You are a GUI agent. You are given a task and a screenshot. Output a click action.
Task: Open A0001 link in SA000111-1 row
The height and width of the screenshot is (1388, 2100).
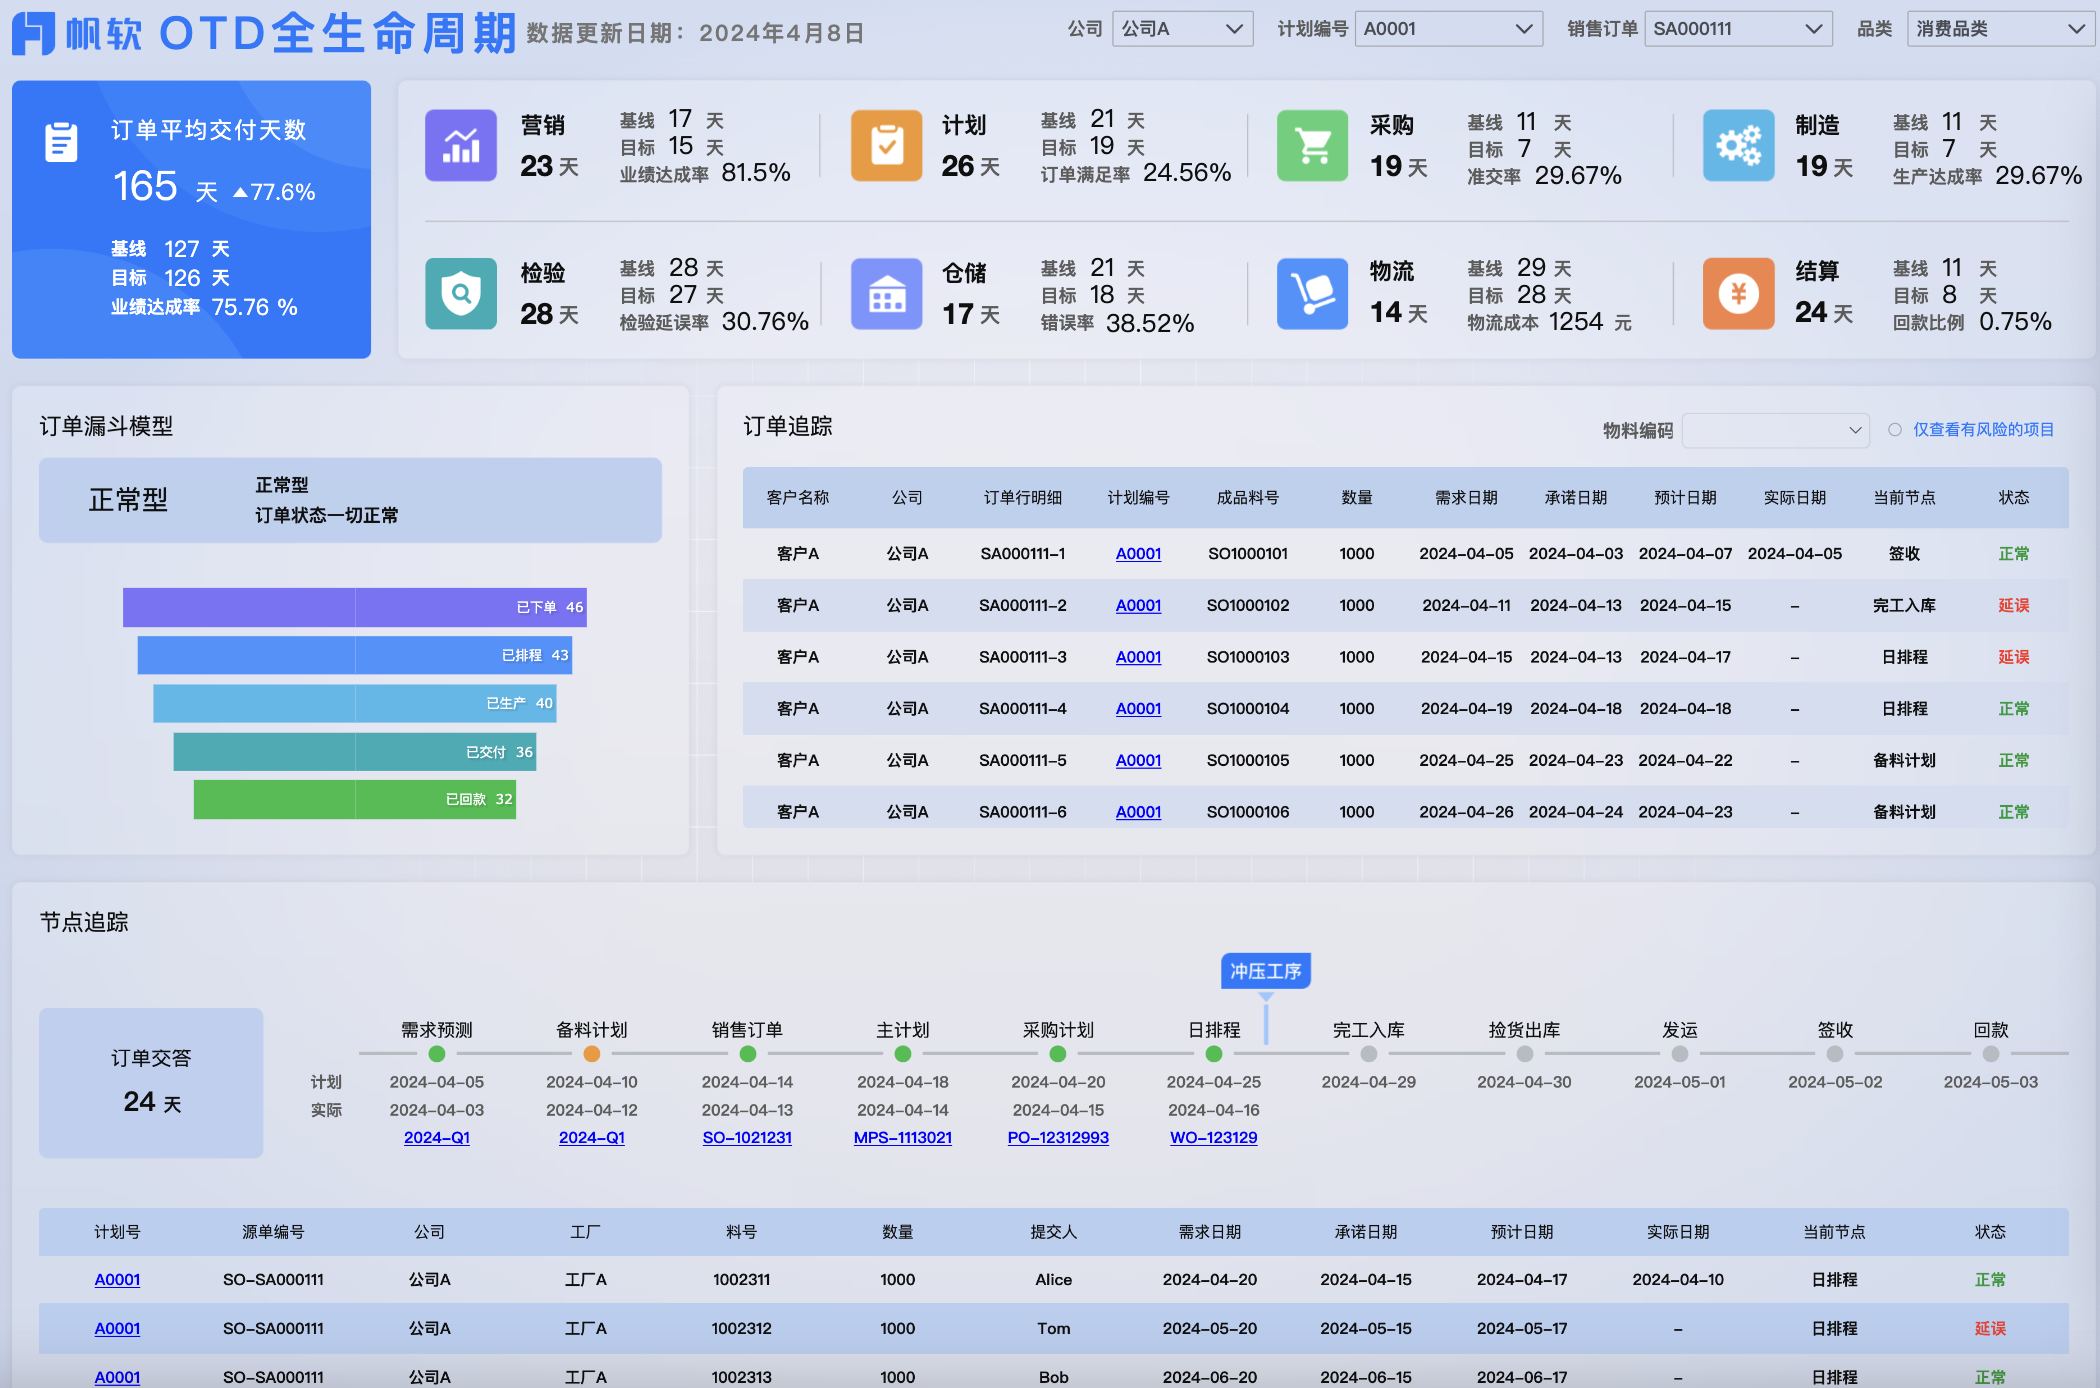click(1138, 554)
